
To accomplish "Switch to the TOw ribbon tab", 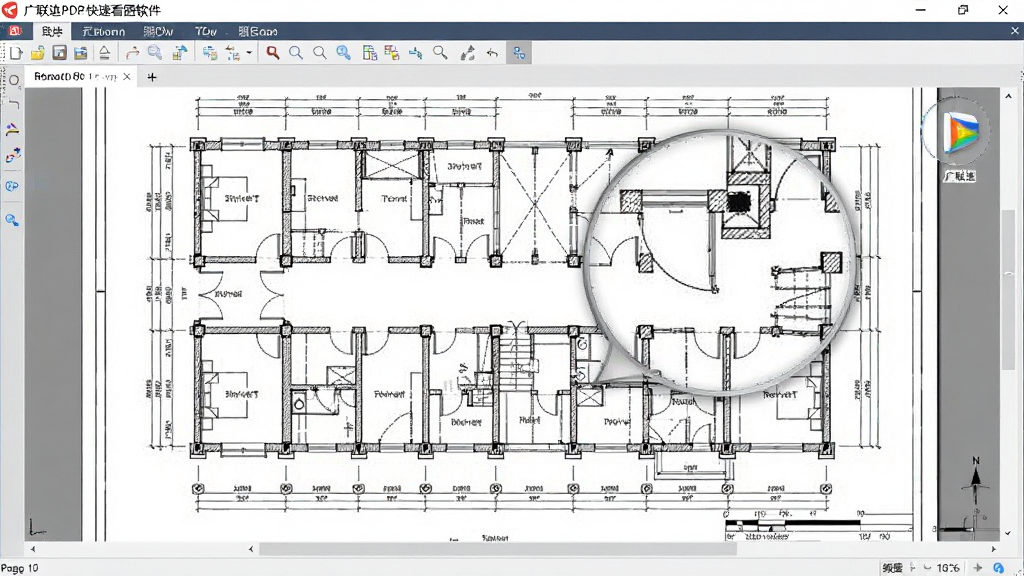I will (x=206, y=31).
